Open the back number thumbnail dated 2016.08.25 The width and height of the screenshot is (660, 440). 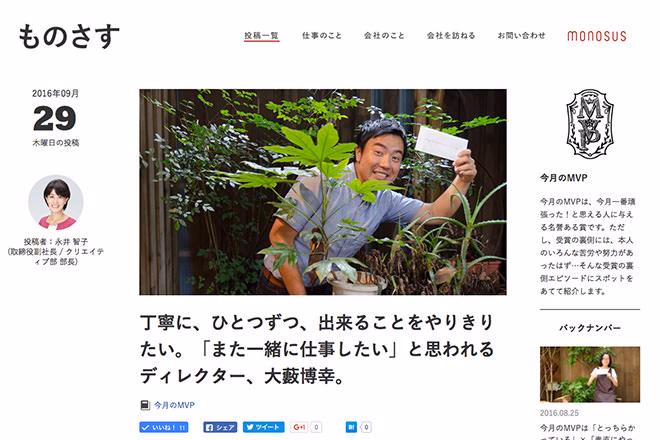(590, 374)
